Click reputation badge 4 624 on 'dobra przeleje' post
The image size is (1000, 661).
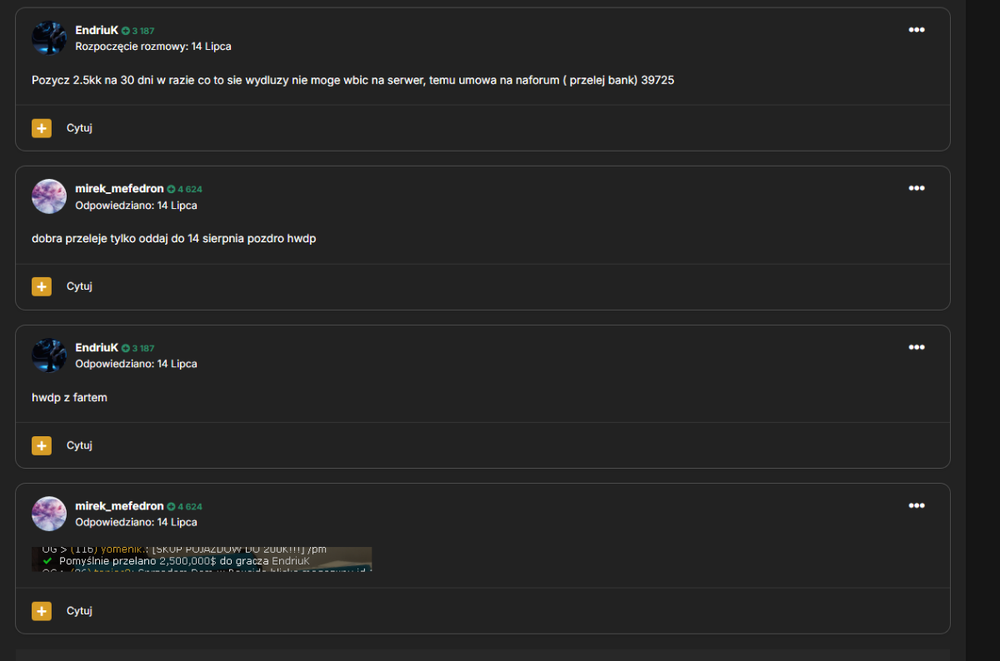point(185,189)
